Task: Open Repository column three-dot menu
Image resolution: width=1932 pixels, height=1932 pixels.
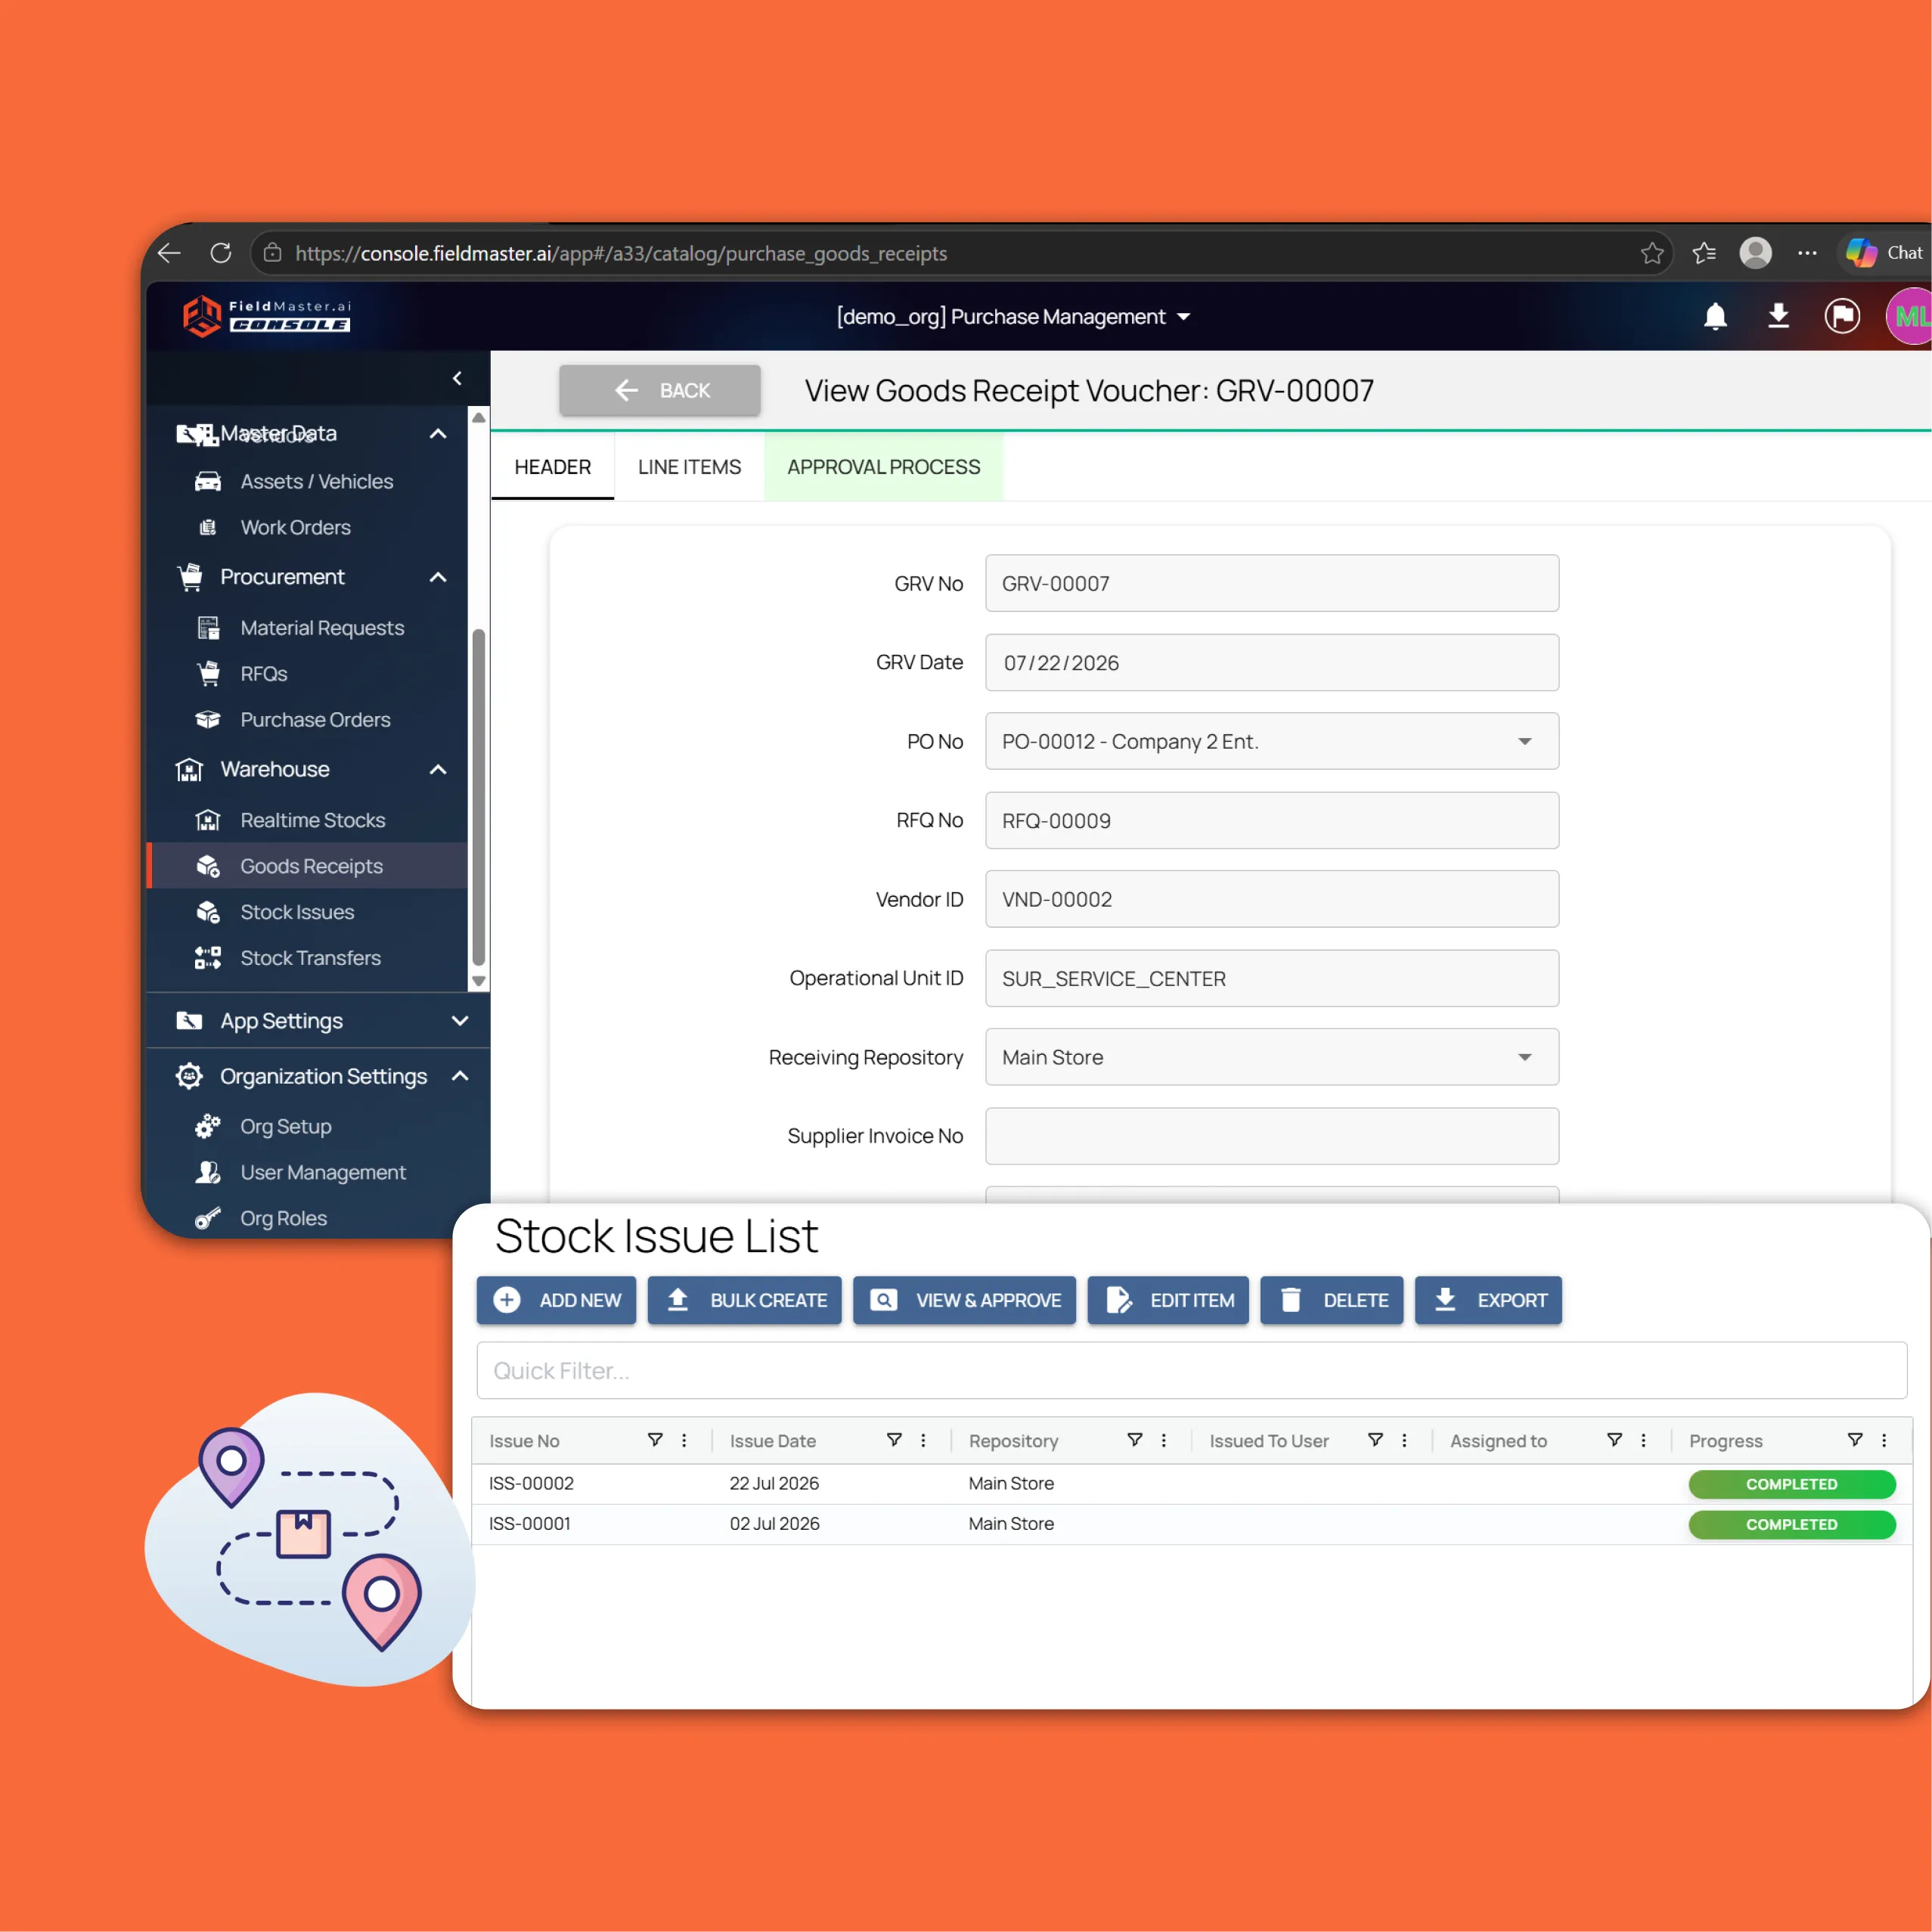Action: pos(1163,1440)
